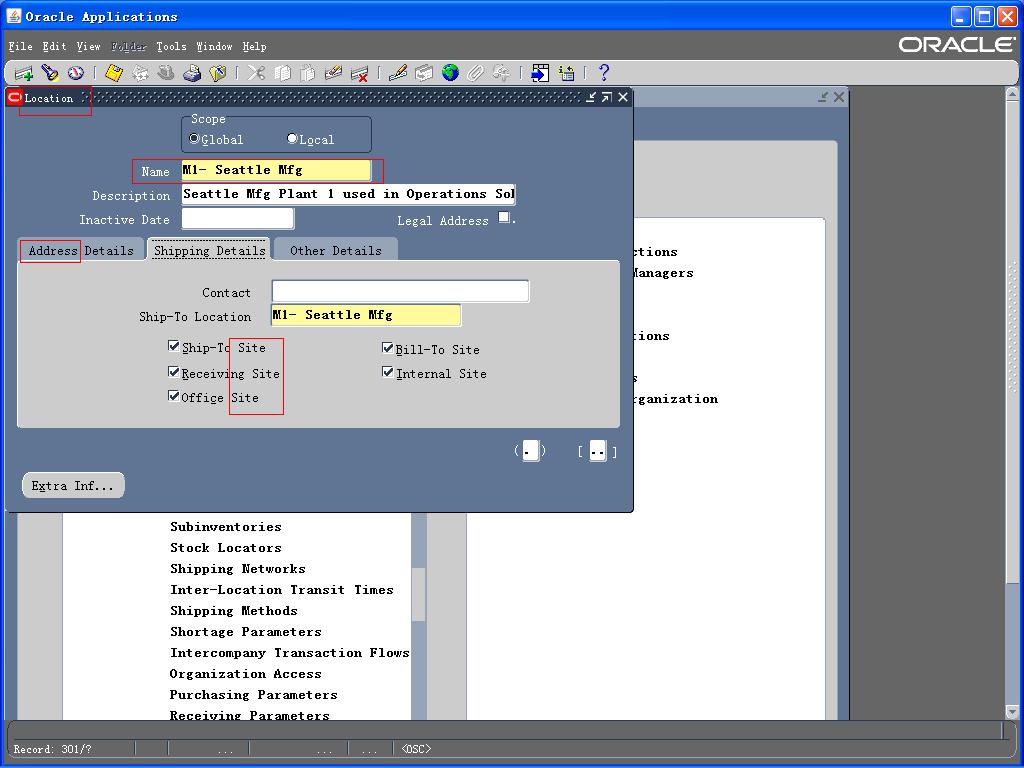Click the empty Contact field
This screenshot has height=768, width=1024.
pos(400,291)
